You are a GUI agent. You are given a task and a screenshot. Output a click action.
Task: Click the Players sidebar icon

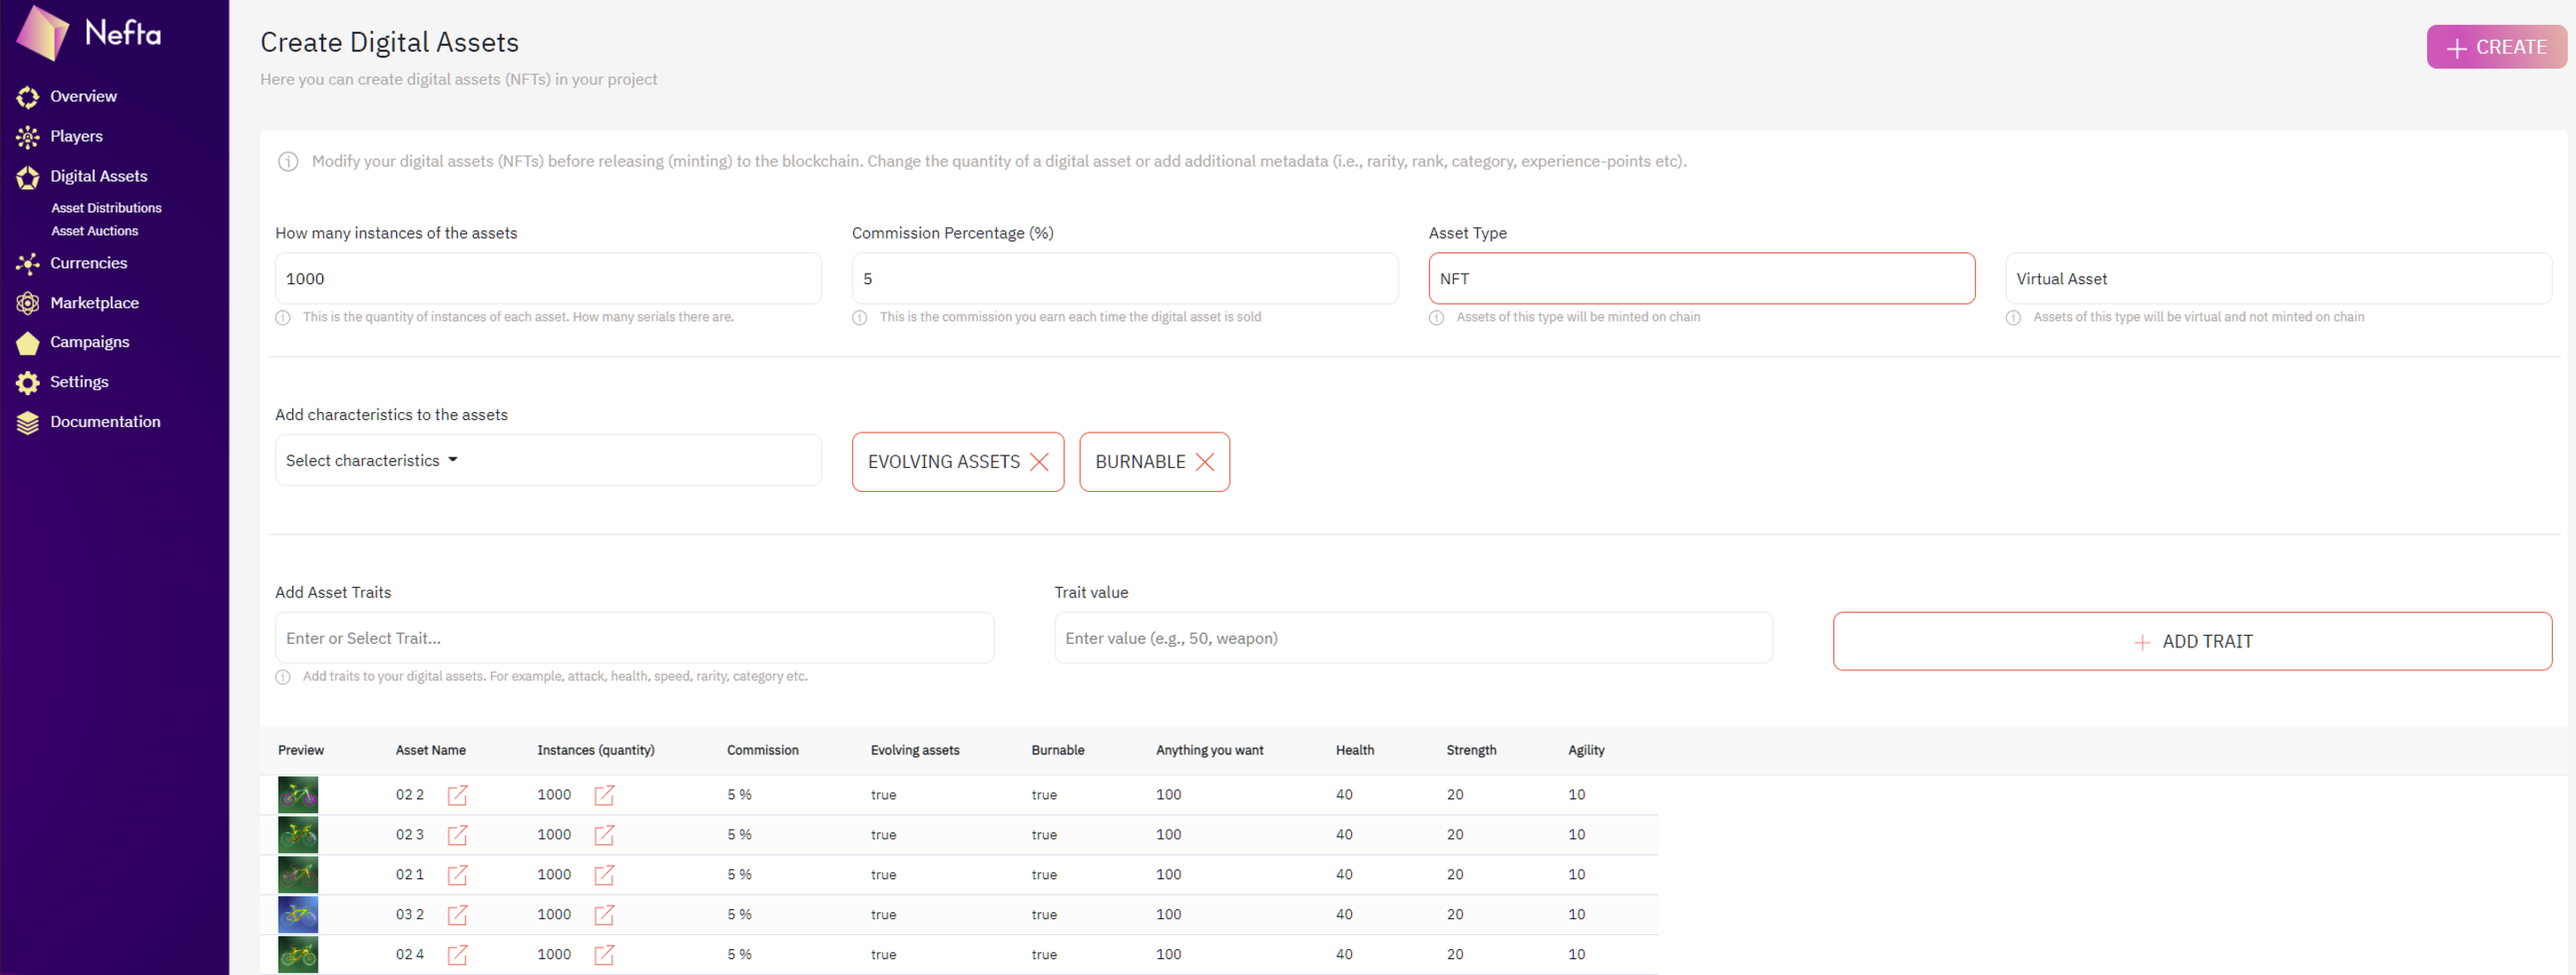28,137
